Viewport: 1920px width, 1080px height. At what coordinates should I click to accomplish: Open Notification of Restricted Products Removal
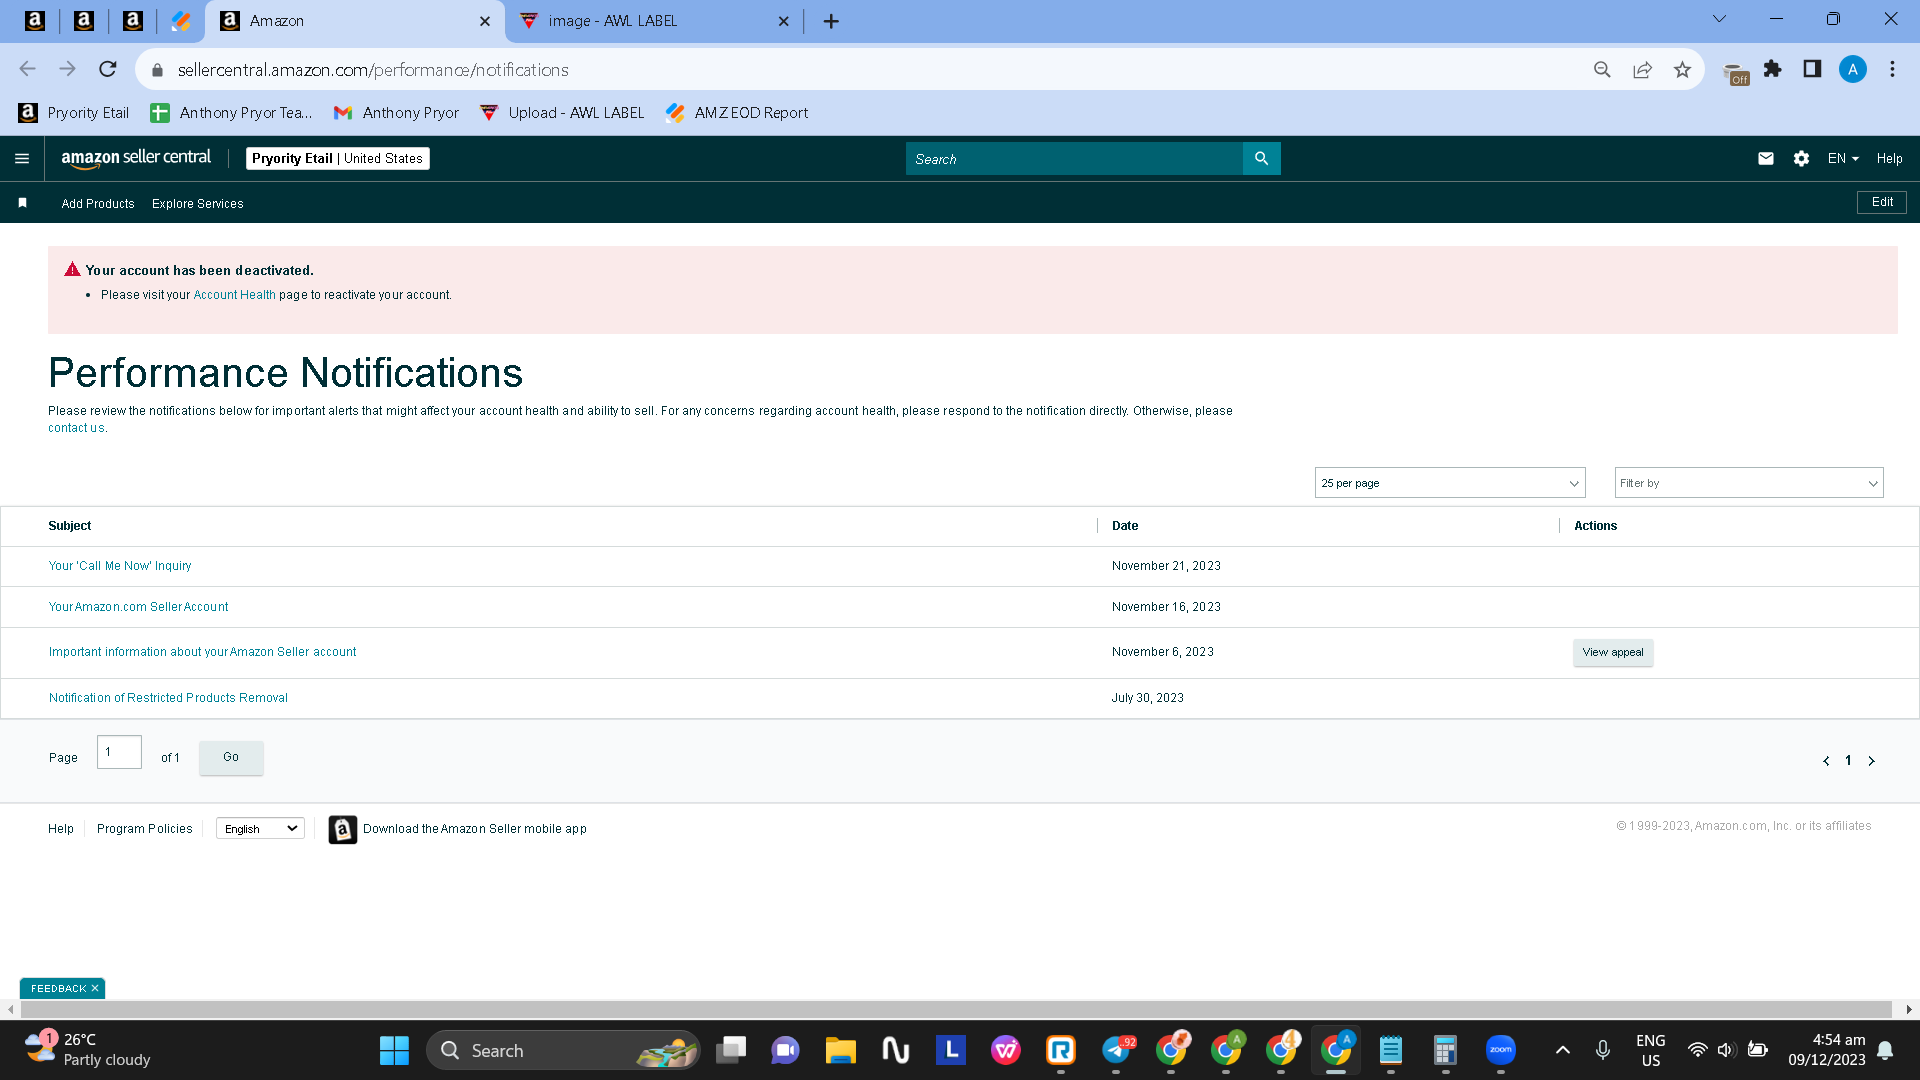tap(168, 698)
